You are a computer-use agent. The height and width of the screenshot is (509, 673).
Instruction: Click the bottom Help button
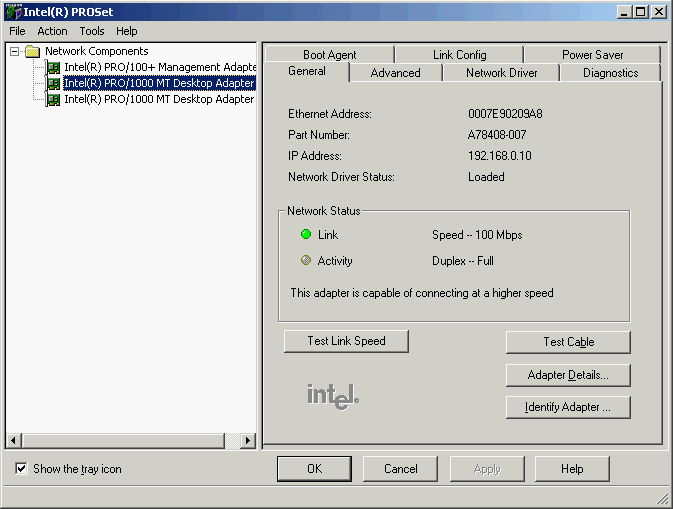572,469
